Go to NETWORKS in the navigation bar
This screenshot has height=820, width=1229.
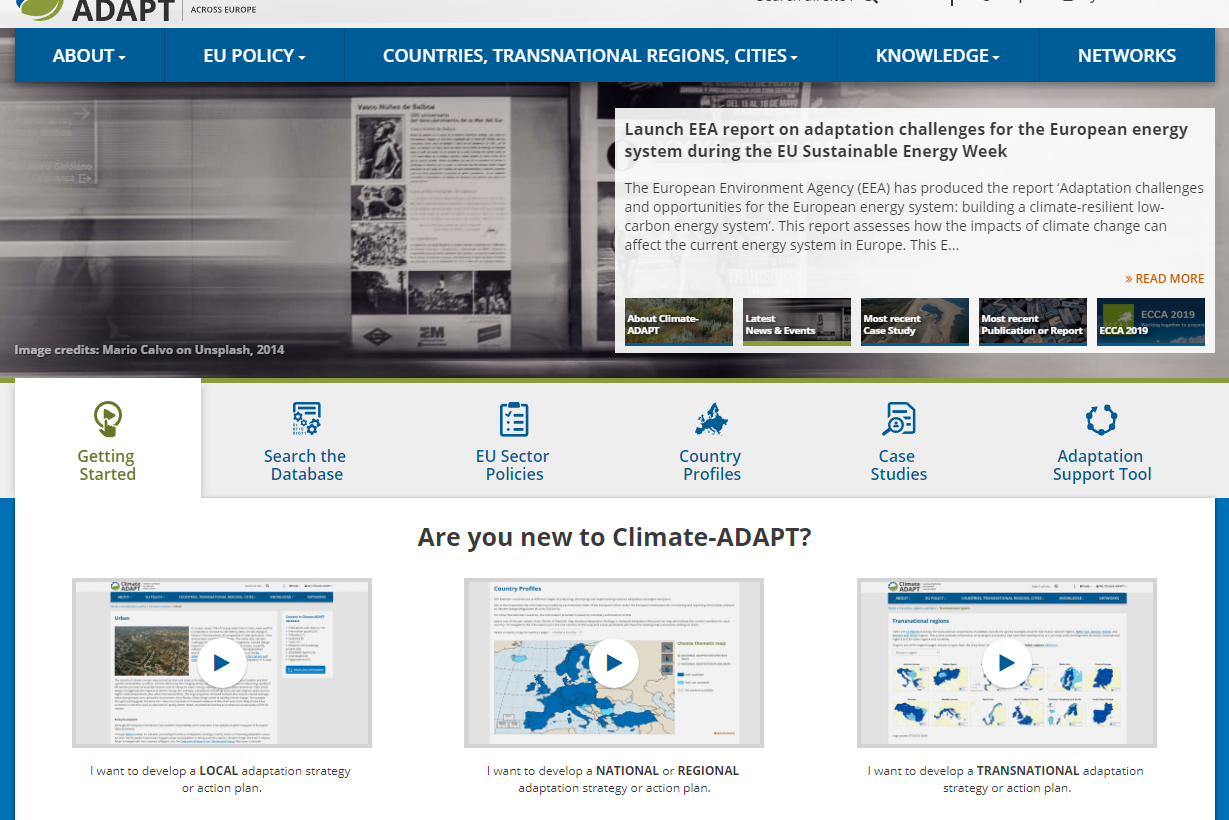coord(1127,56)
